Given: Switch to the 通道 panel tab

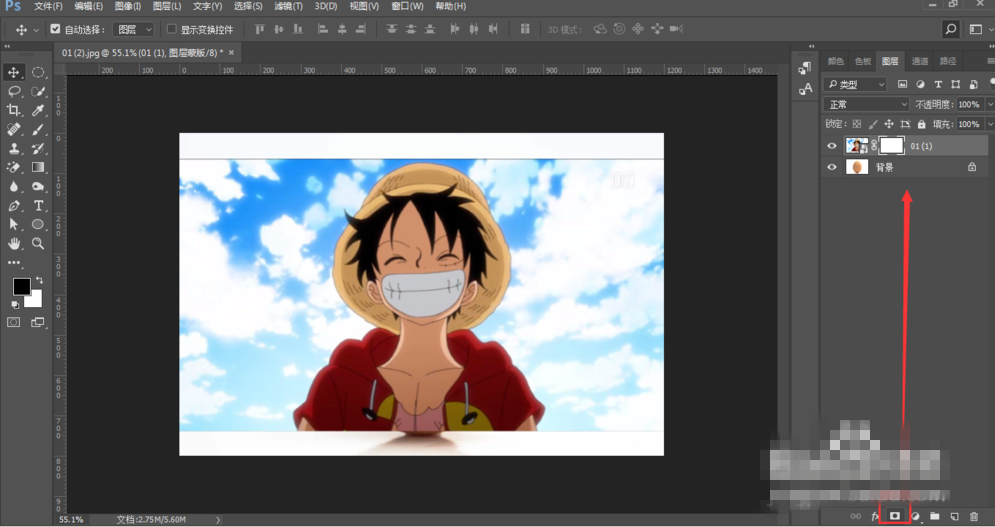Looking at the screenshot, I should click(x=919, y=61).
